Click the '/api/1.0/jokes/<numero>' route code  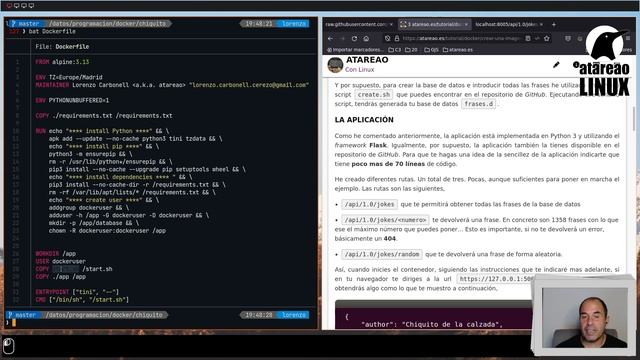click(385, 220)
